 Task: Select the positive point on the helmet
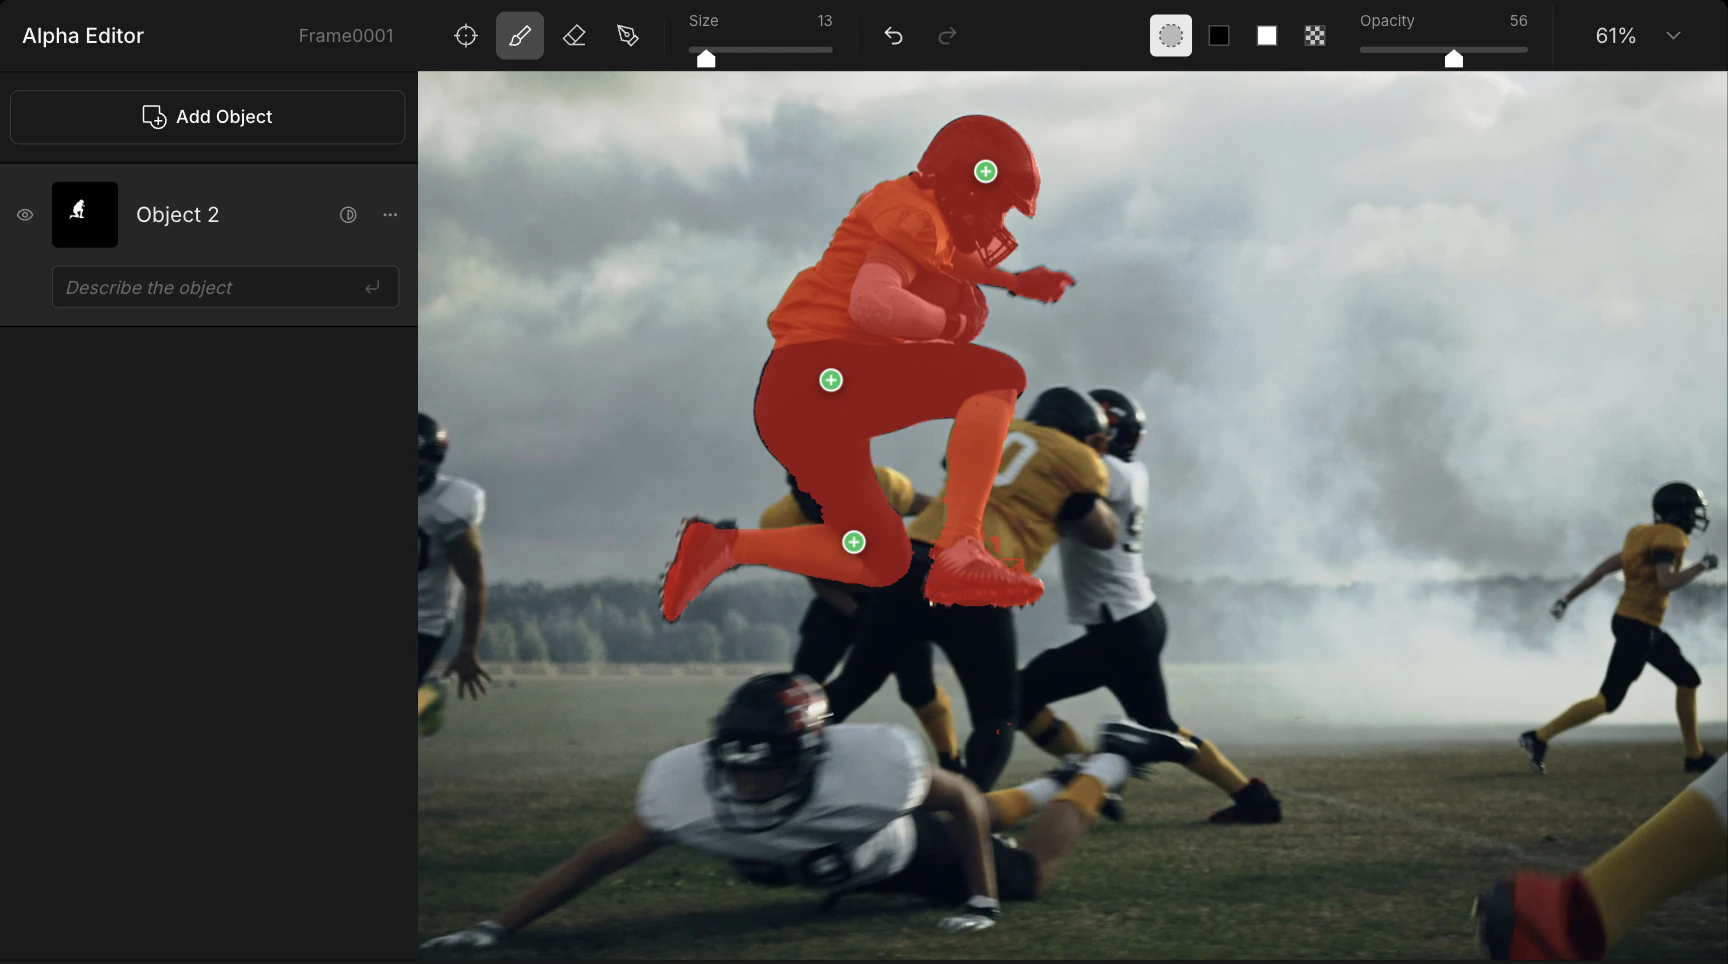tap(985, 172)
